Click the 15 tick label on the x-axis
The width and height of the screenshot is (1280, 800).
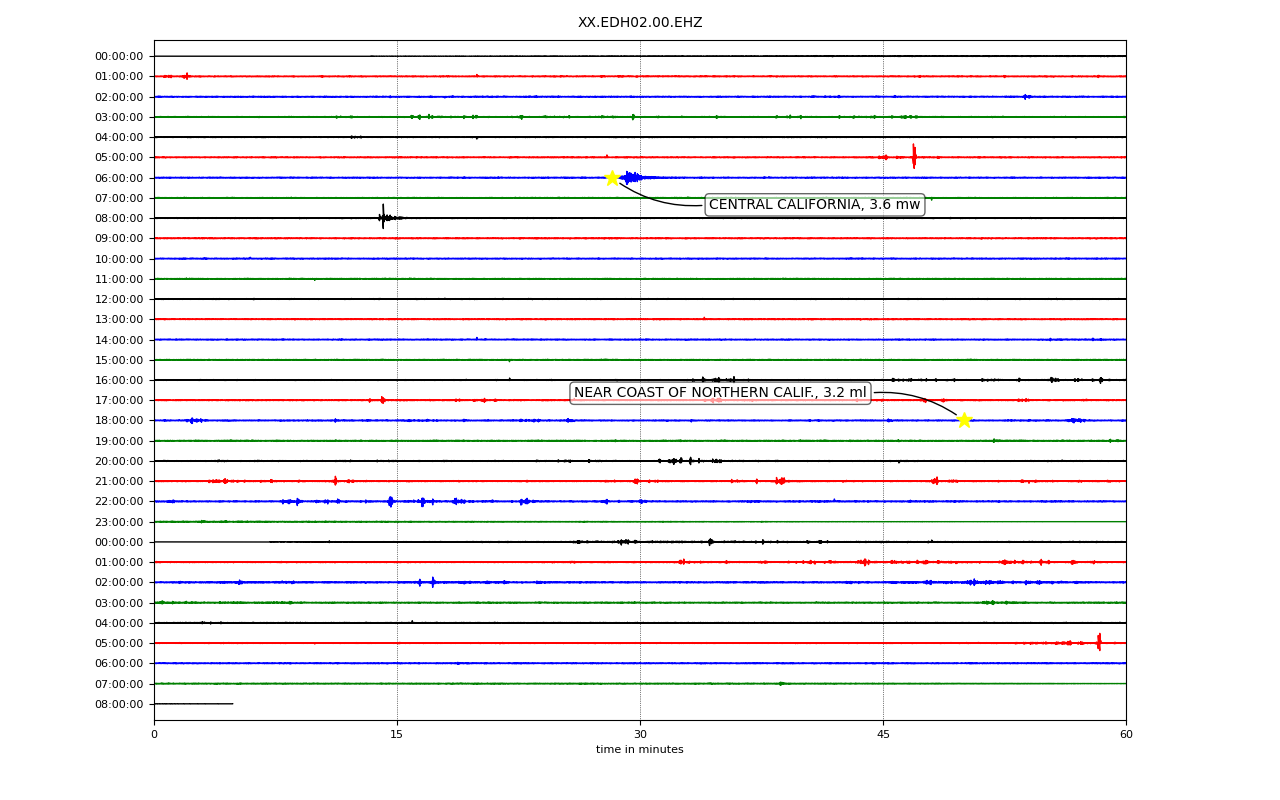click(x=397, y=735)
